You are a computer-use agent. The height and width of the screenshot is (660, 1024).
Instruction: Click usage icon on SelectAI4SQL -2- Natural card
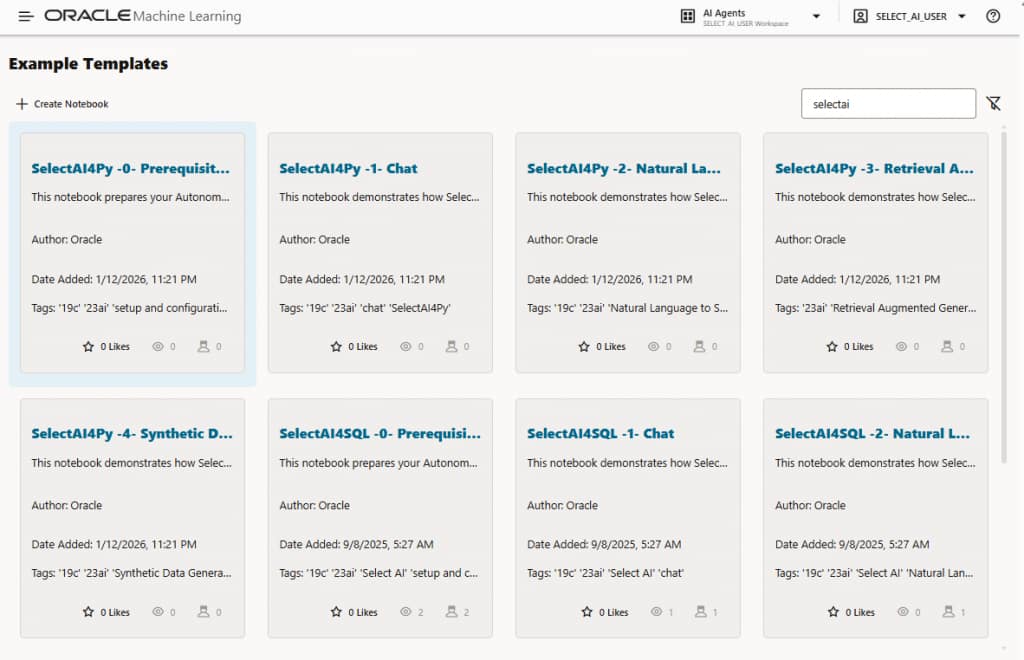947,612
